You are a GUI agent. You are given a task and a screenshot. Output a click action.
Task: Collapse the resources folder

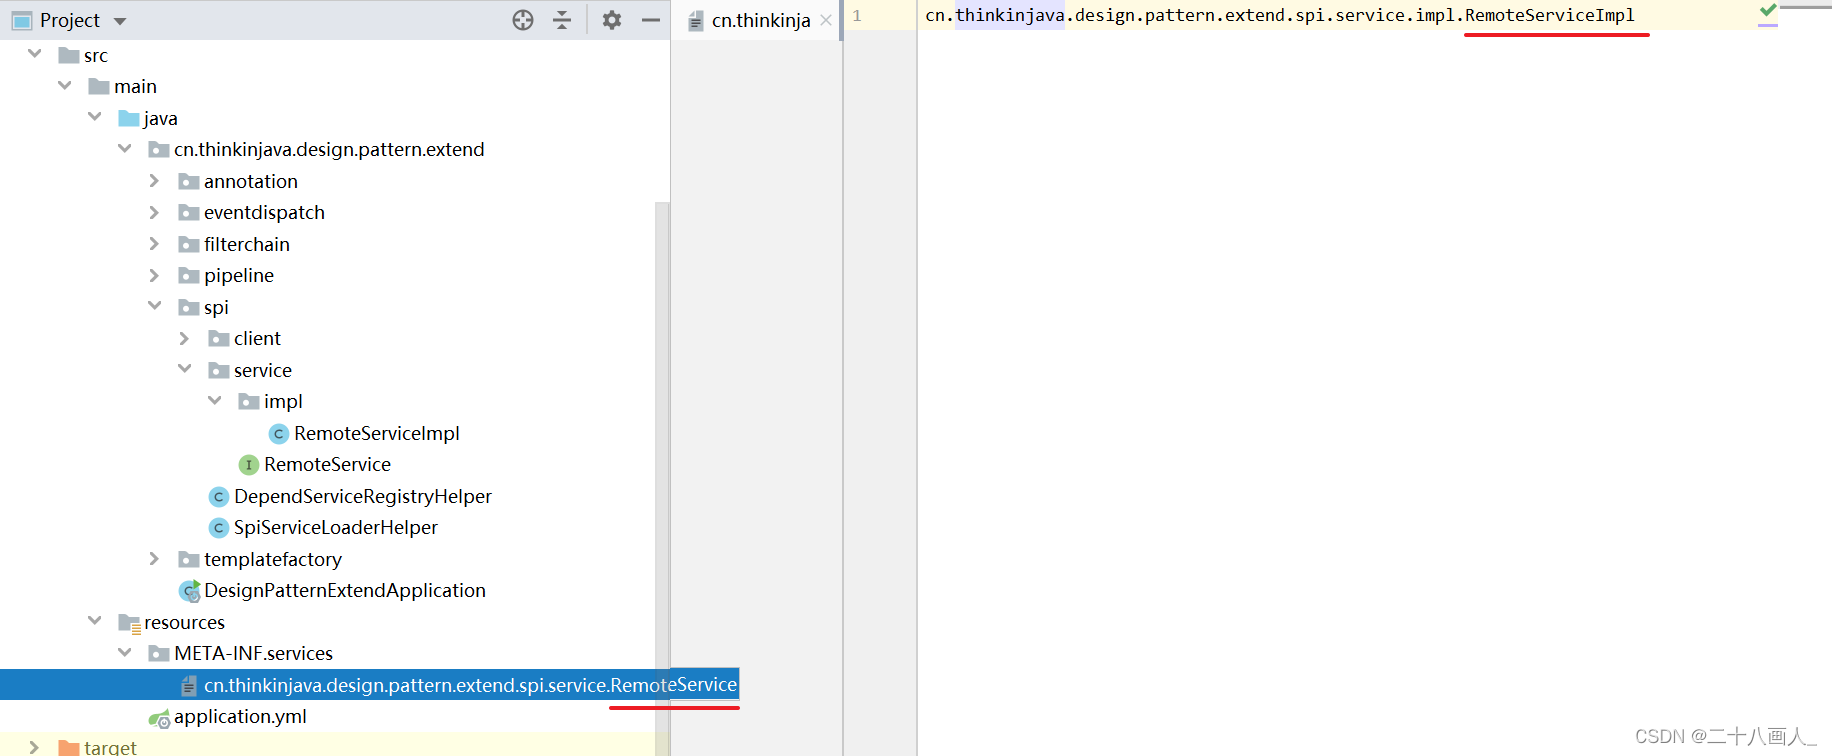pyautogui.click(x=95, y=621)
